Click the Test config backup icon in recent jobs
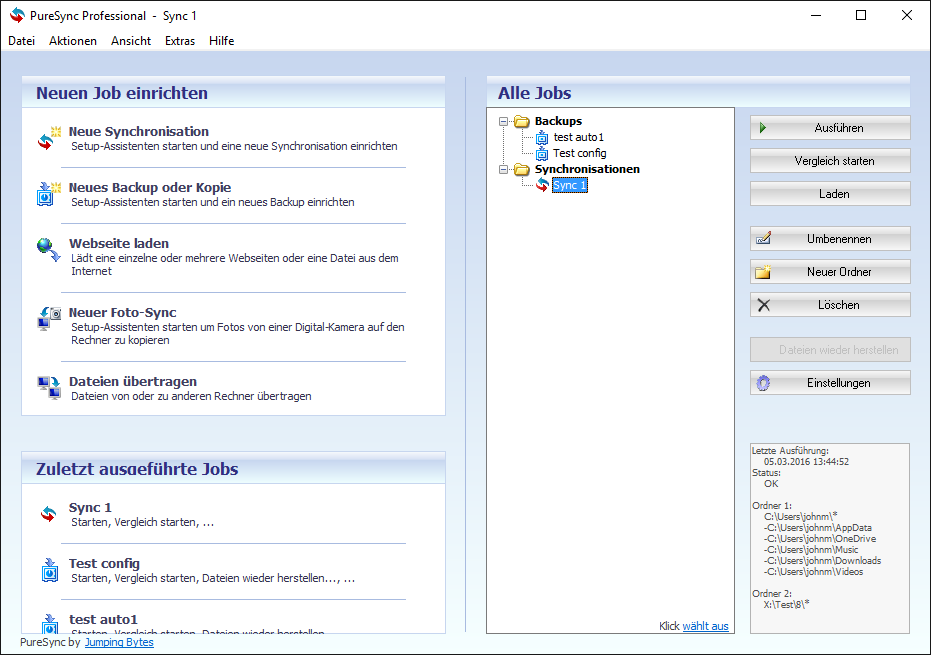 pos(49,570)
